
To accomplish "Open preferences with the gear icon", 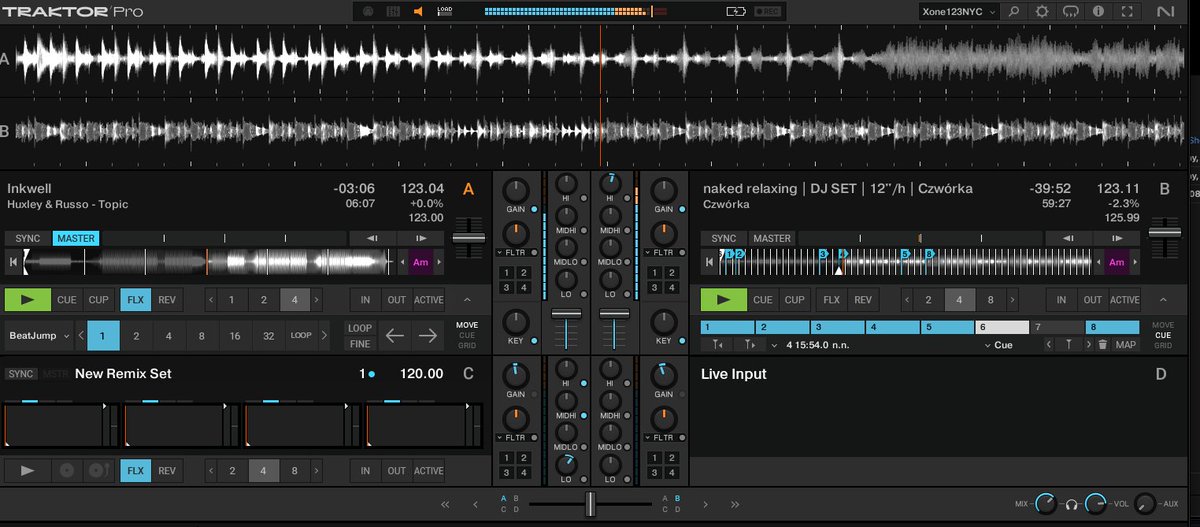I will click(x=1043, y=12).
